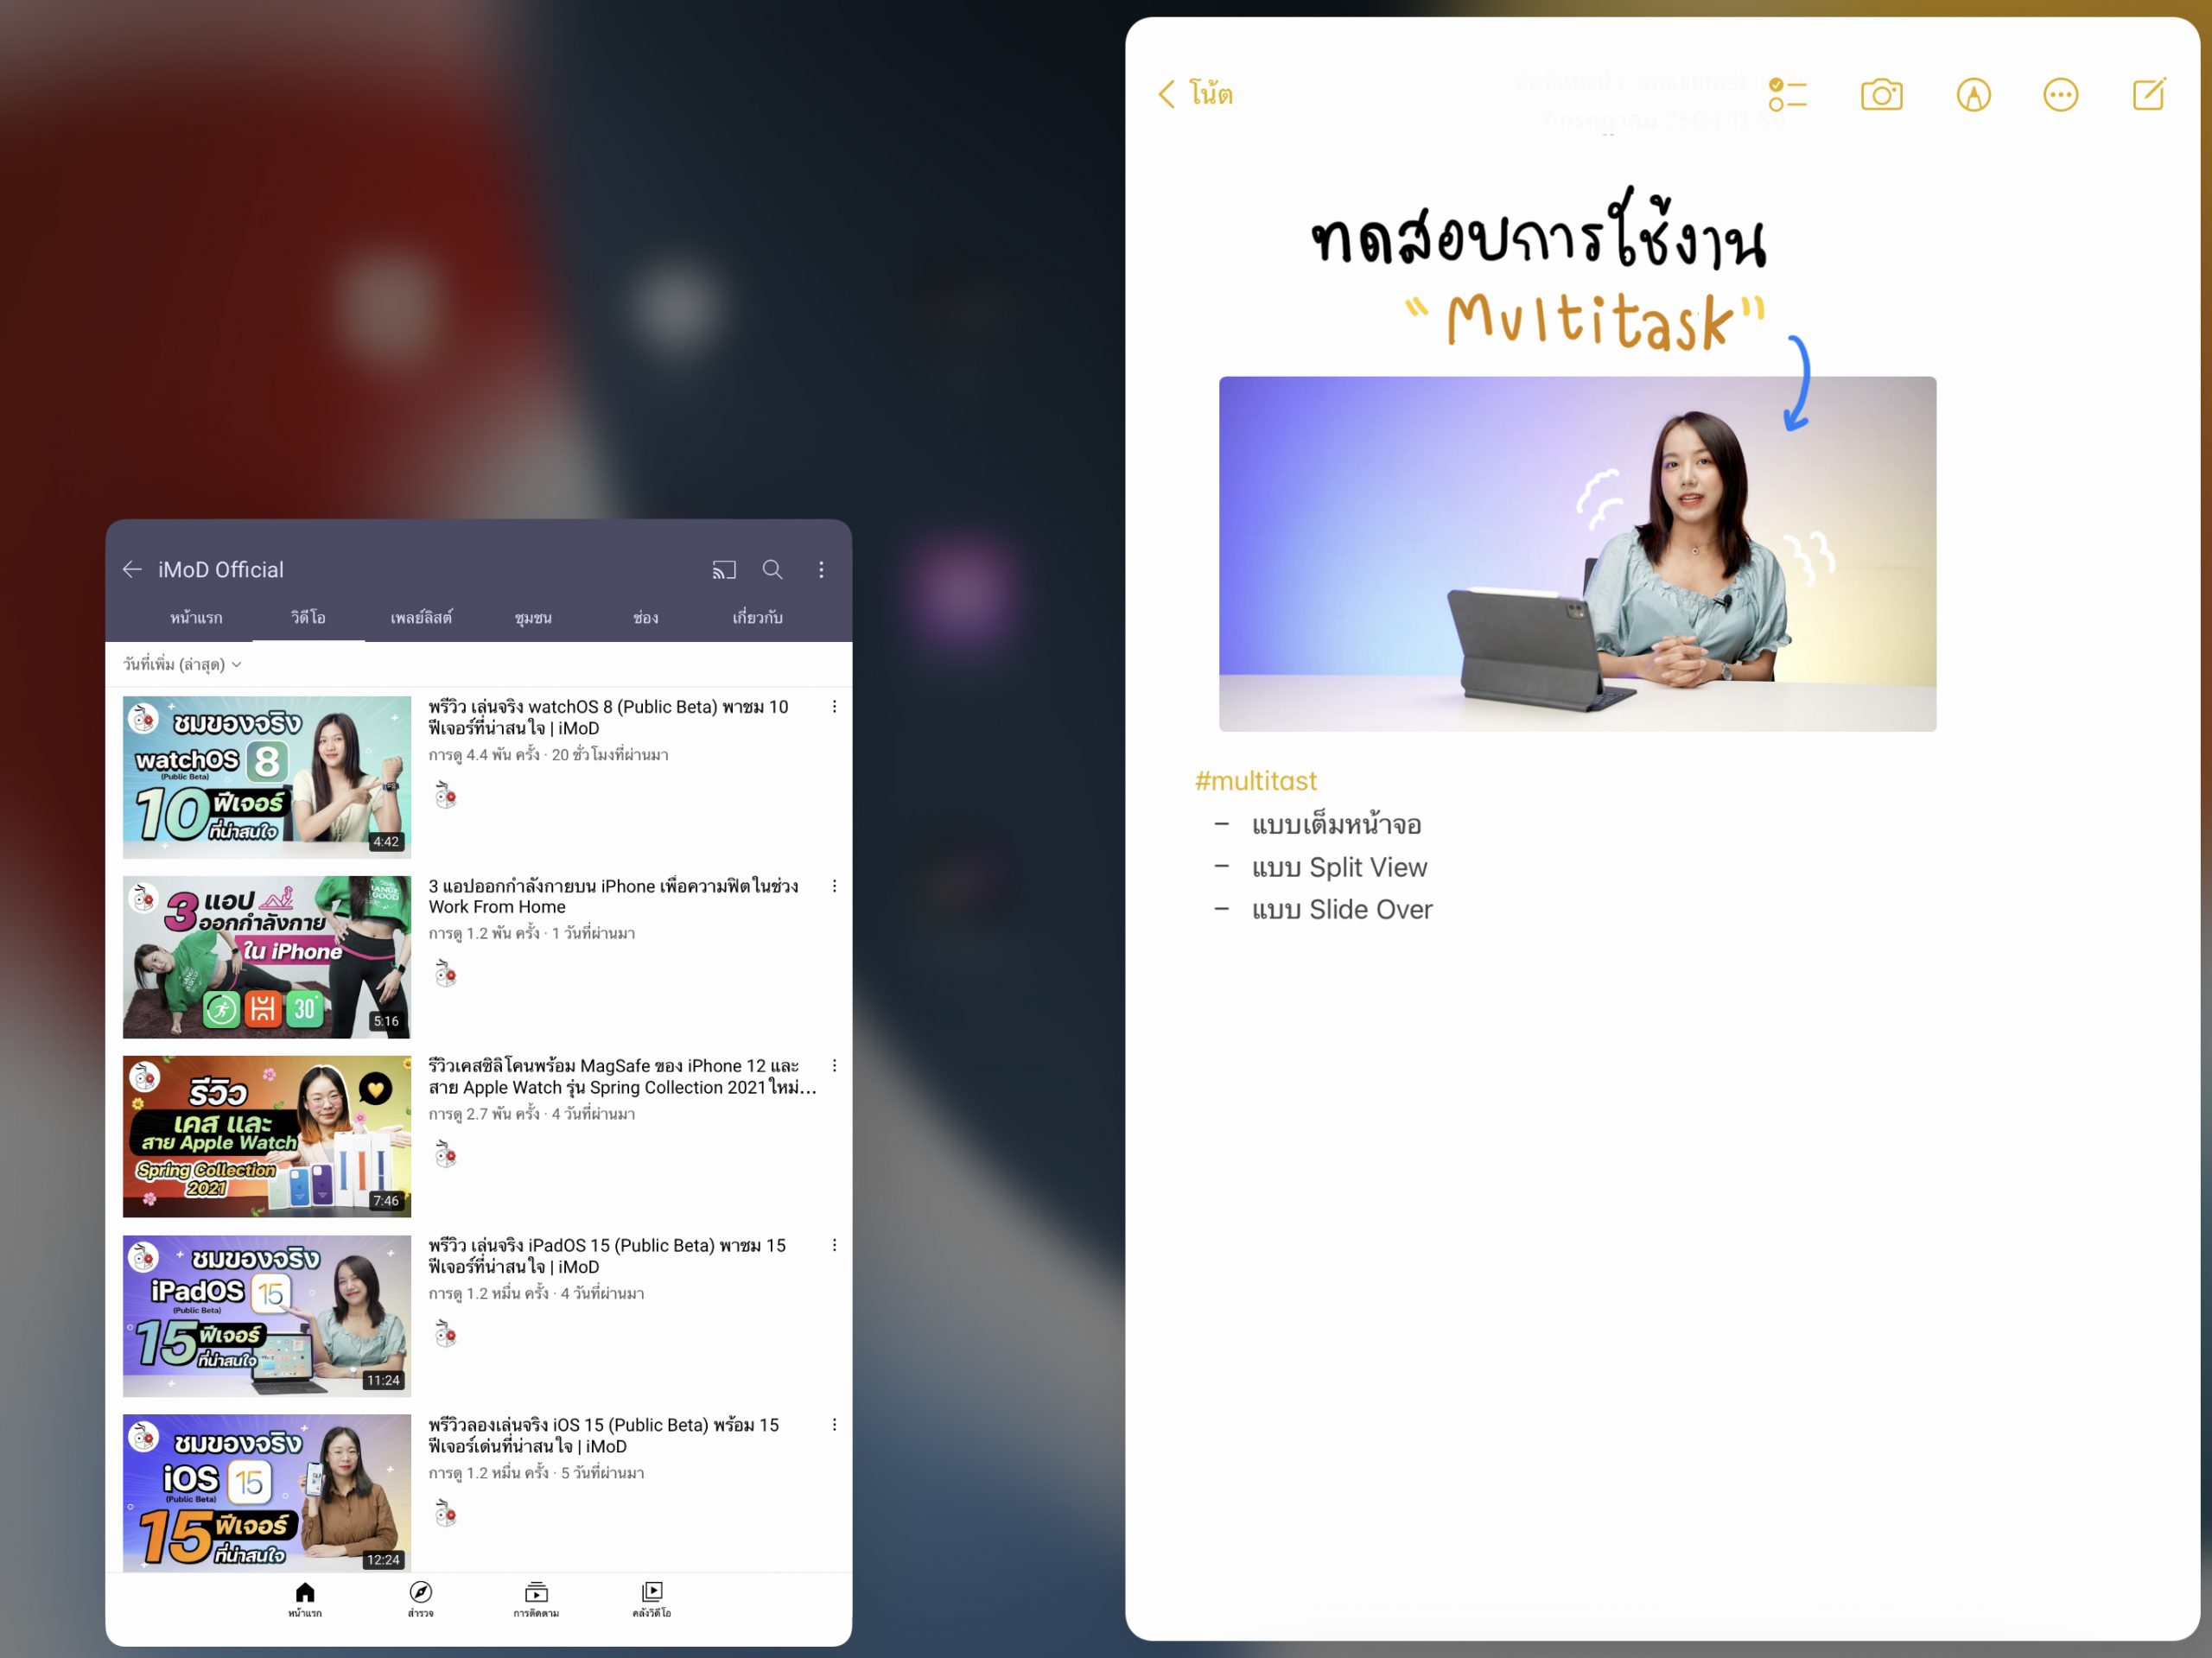Image resolution: width=2212 pixels, height=1658 pixels.
Task: Open the Notes more options ellipsis
Action: coord(2060,95)
